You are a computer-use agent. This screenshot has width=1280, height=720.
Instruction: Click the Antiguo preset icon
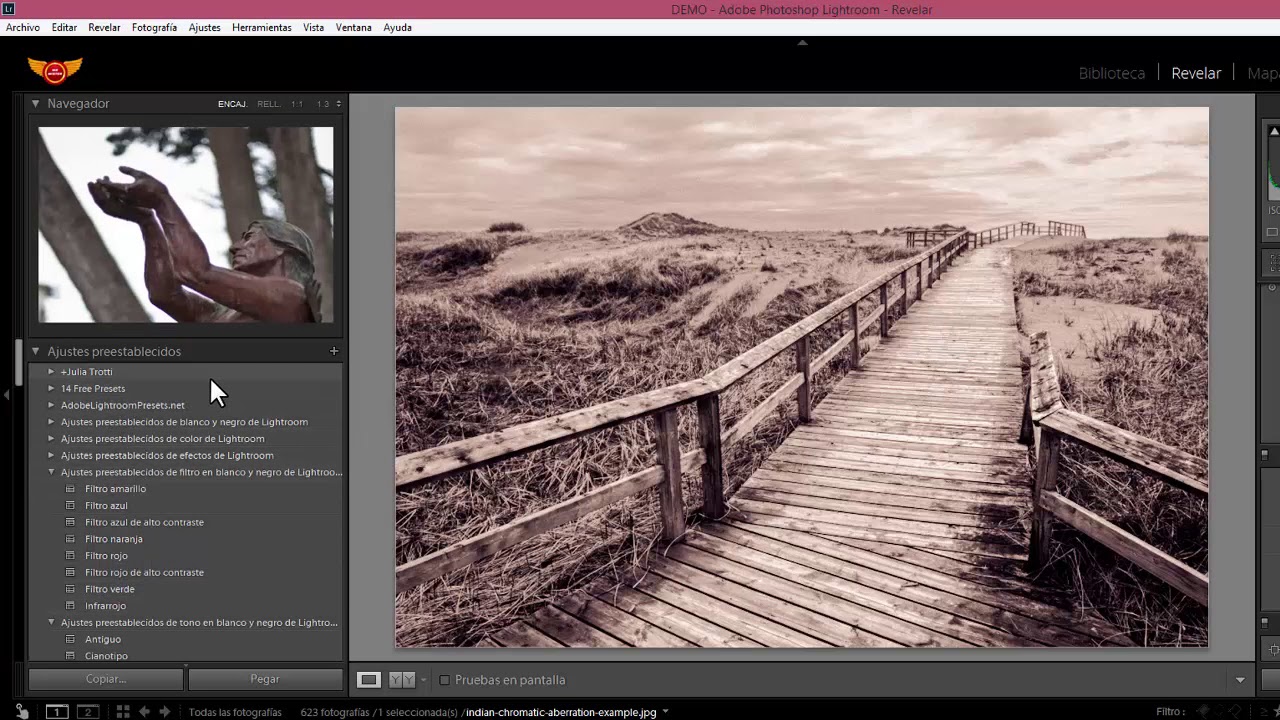click(x=70, y=639)
